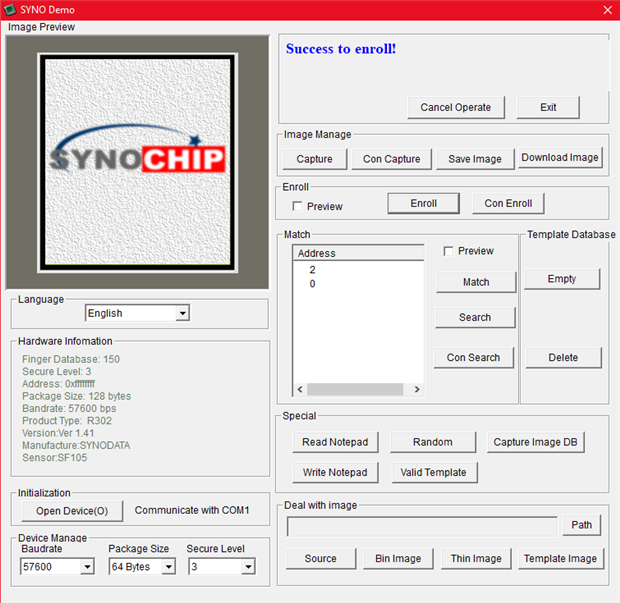Screen dimensions: 620x603
Task: Click 'Product Type: R302' text
Action: [67, 421]
